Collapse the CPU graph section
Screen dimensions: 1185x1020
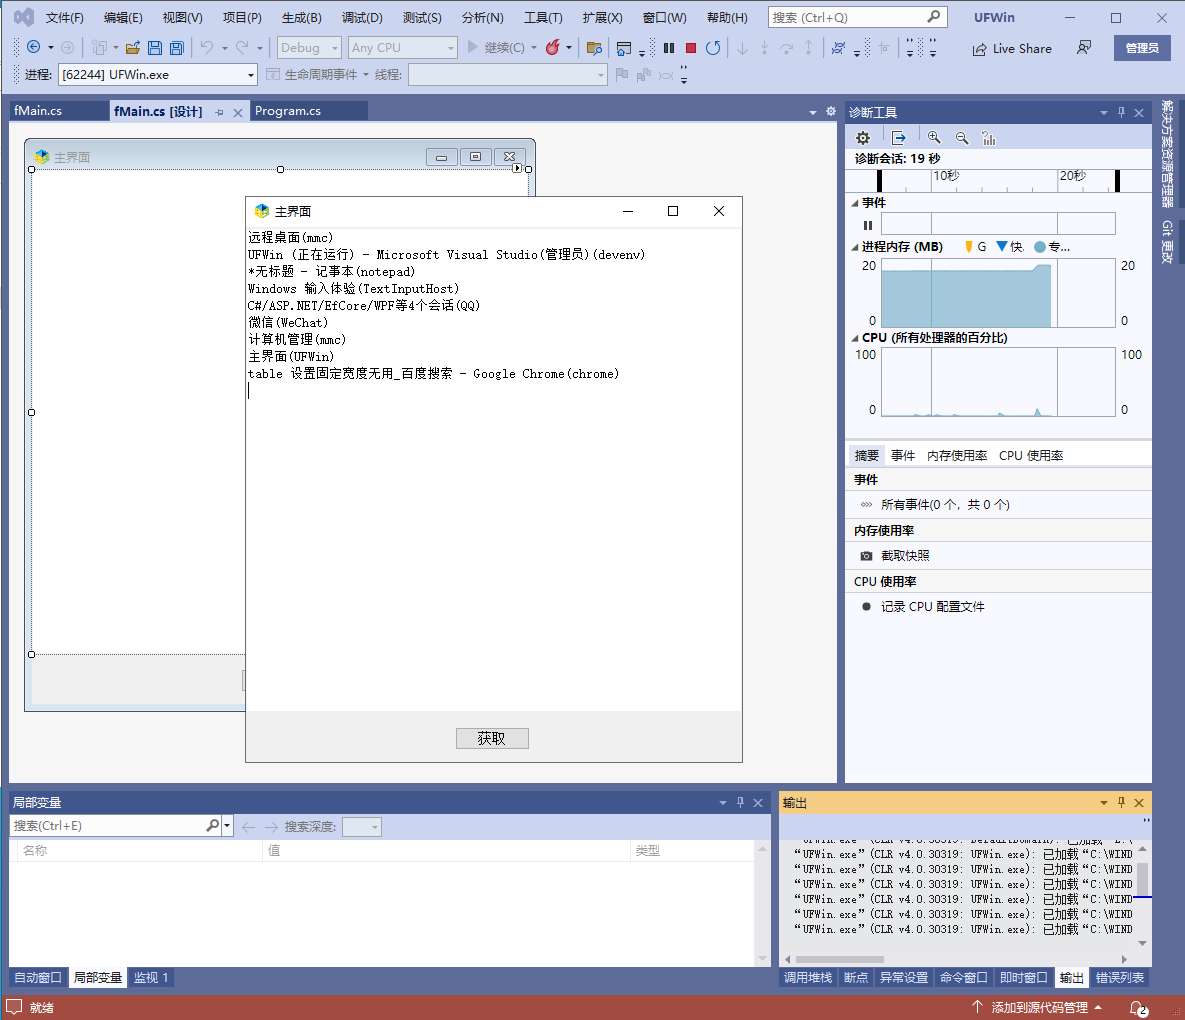click(855, 338)
